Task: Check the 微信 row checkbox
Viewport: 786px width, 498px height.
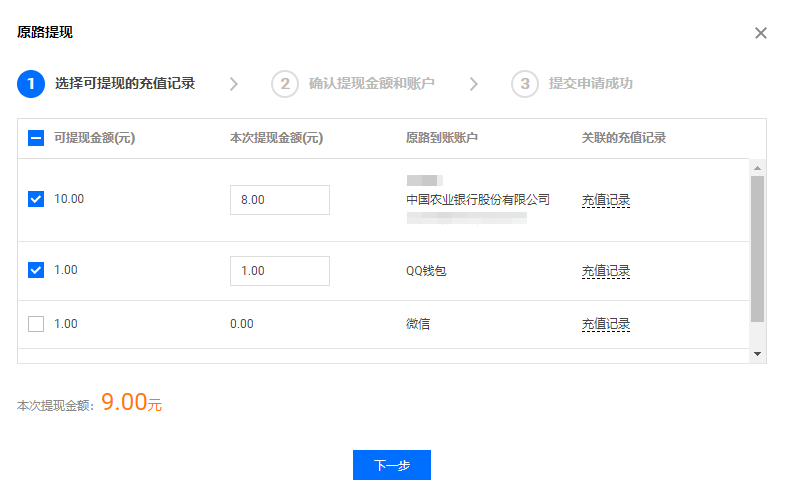Action: (x=36, y=324)
